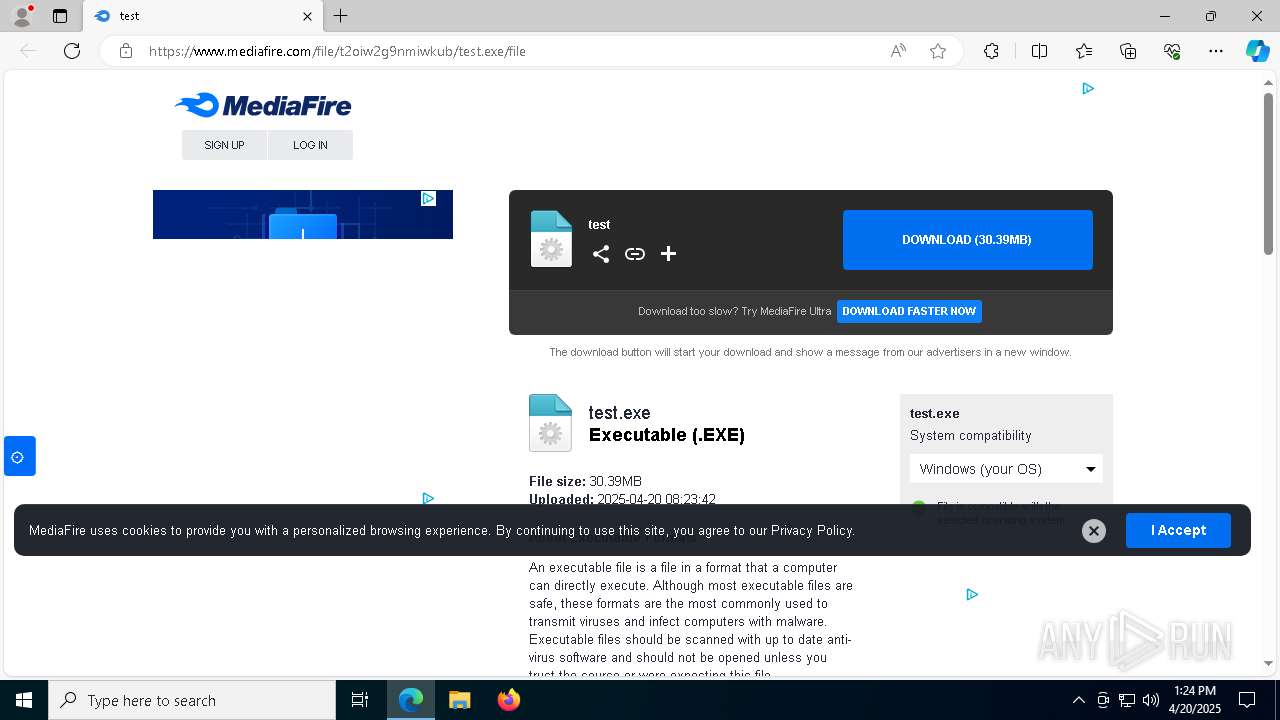Open Settings and more menu
Image resolution: width=1280 pixels, height=720 pixels.
click(x=1216, y=51)
